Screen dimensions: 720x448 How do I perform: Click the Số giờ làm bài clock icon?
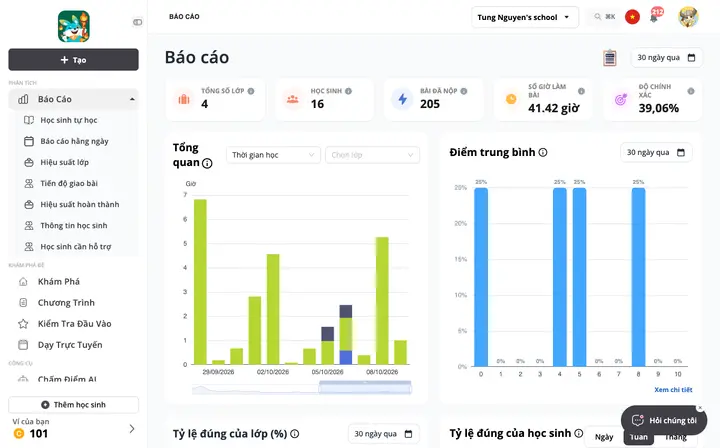coord(511,99)
